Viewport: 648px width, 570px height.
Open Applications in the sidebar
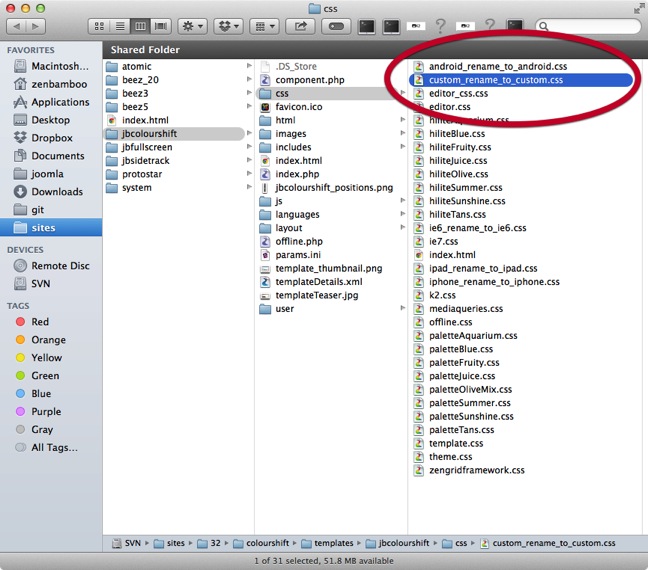pos(51,102)
